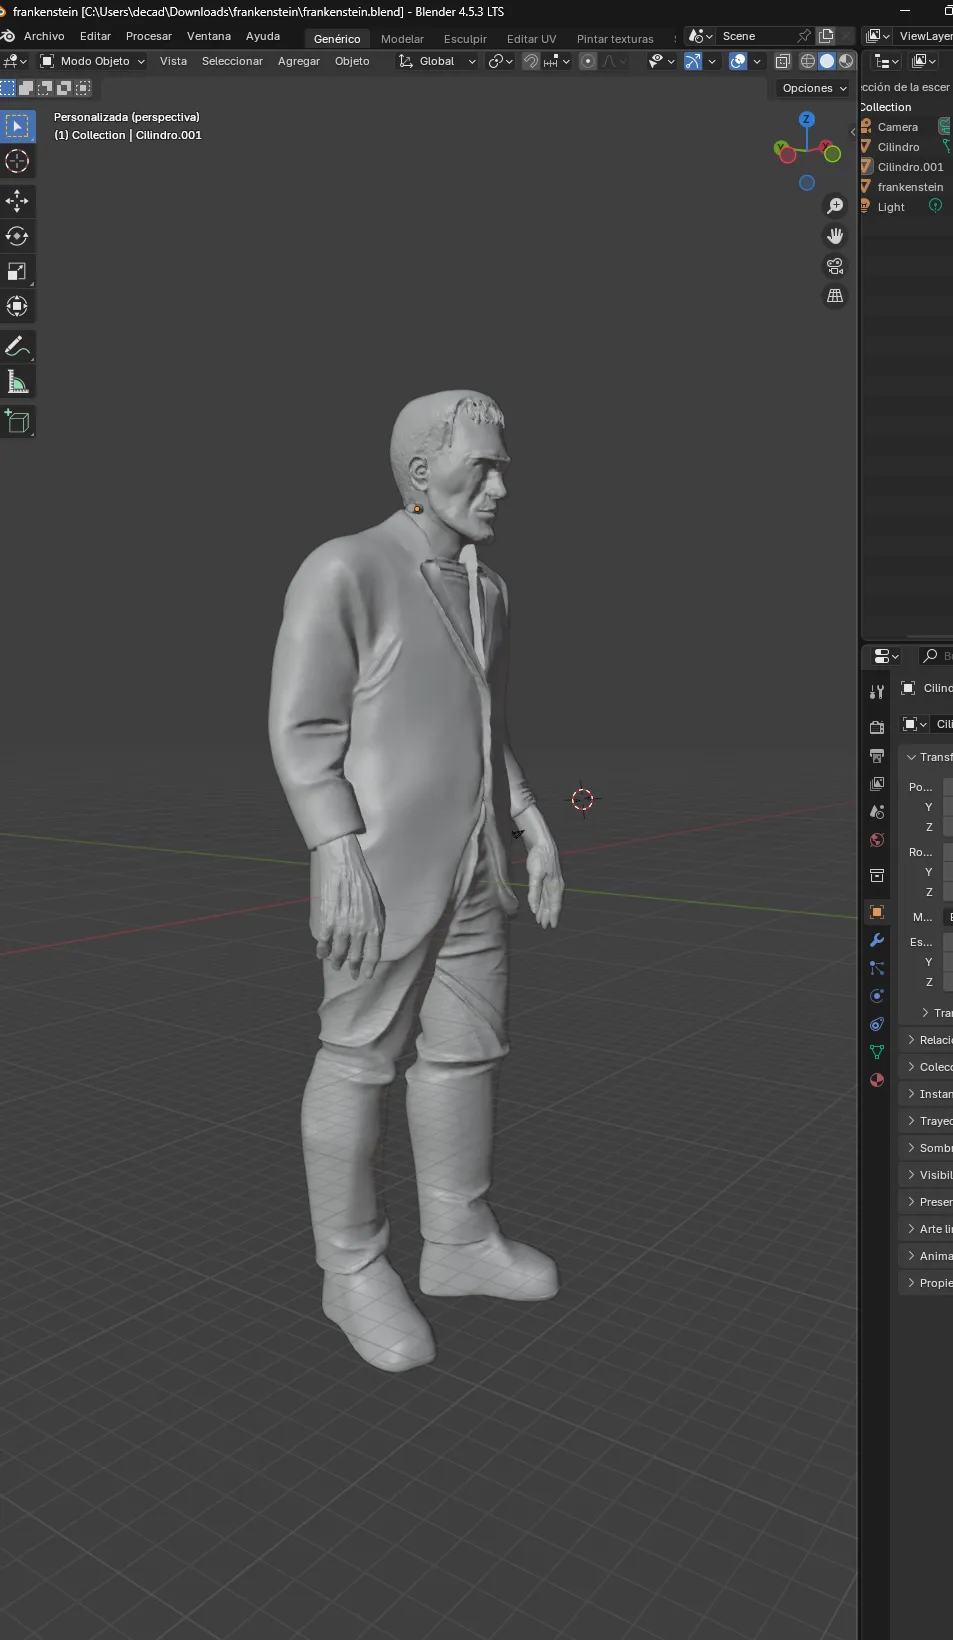Open the Material properties tab

click(x=877, y=1080)
